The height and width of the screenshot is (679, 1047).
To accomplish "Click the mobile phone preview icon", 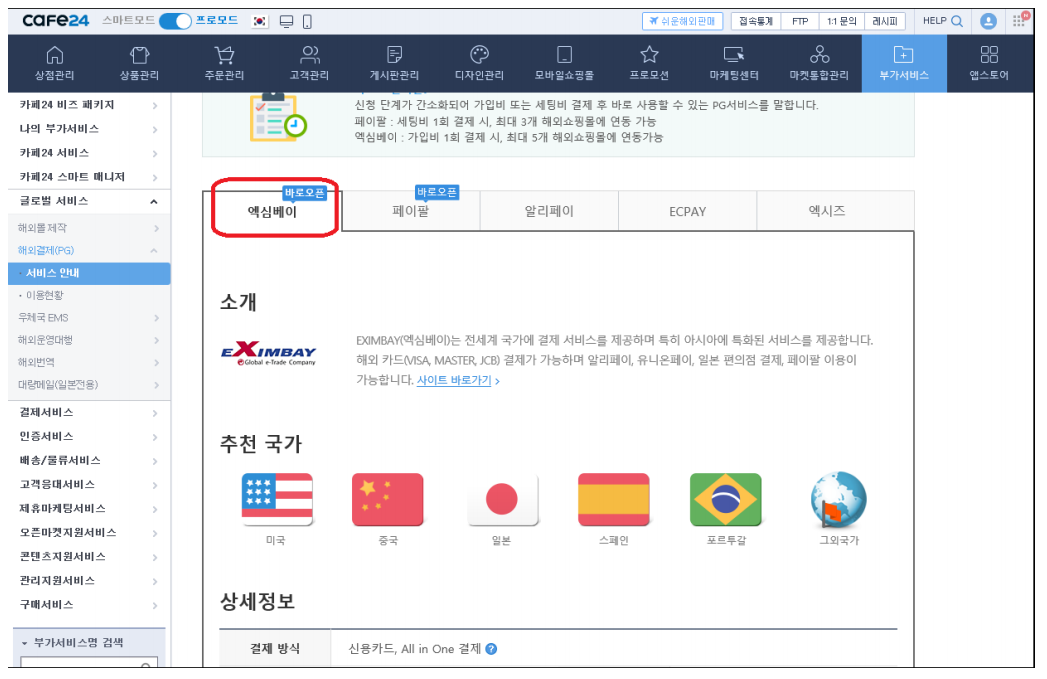I will click(307, 21).
